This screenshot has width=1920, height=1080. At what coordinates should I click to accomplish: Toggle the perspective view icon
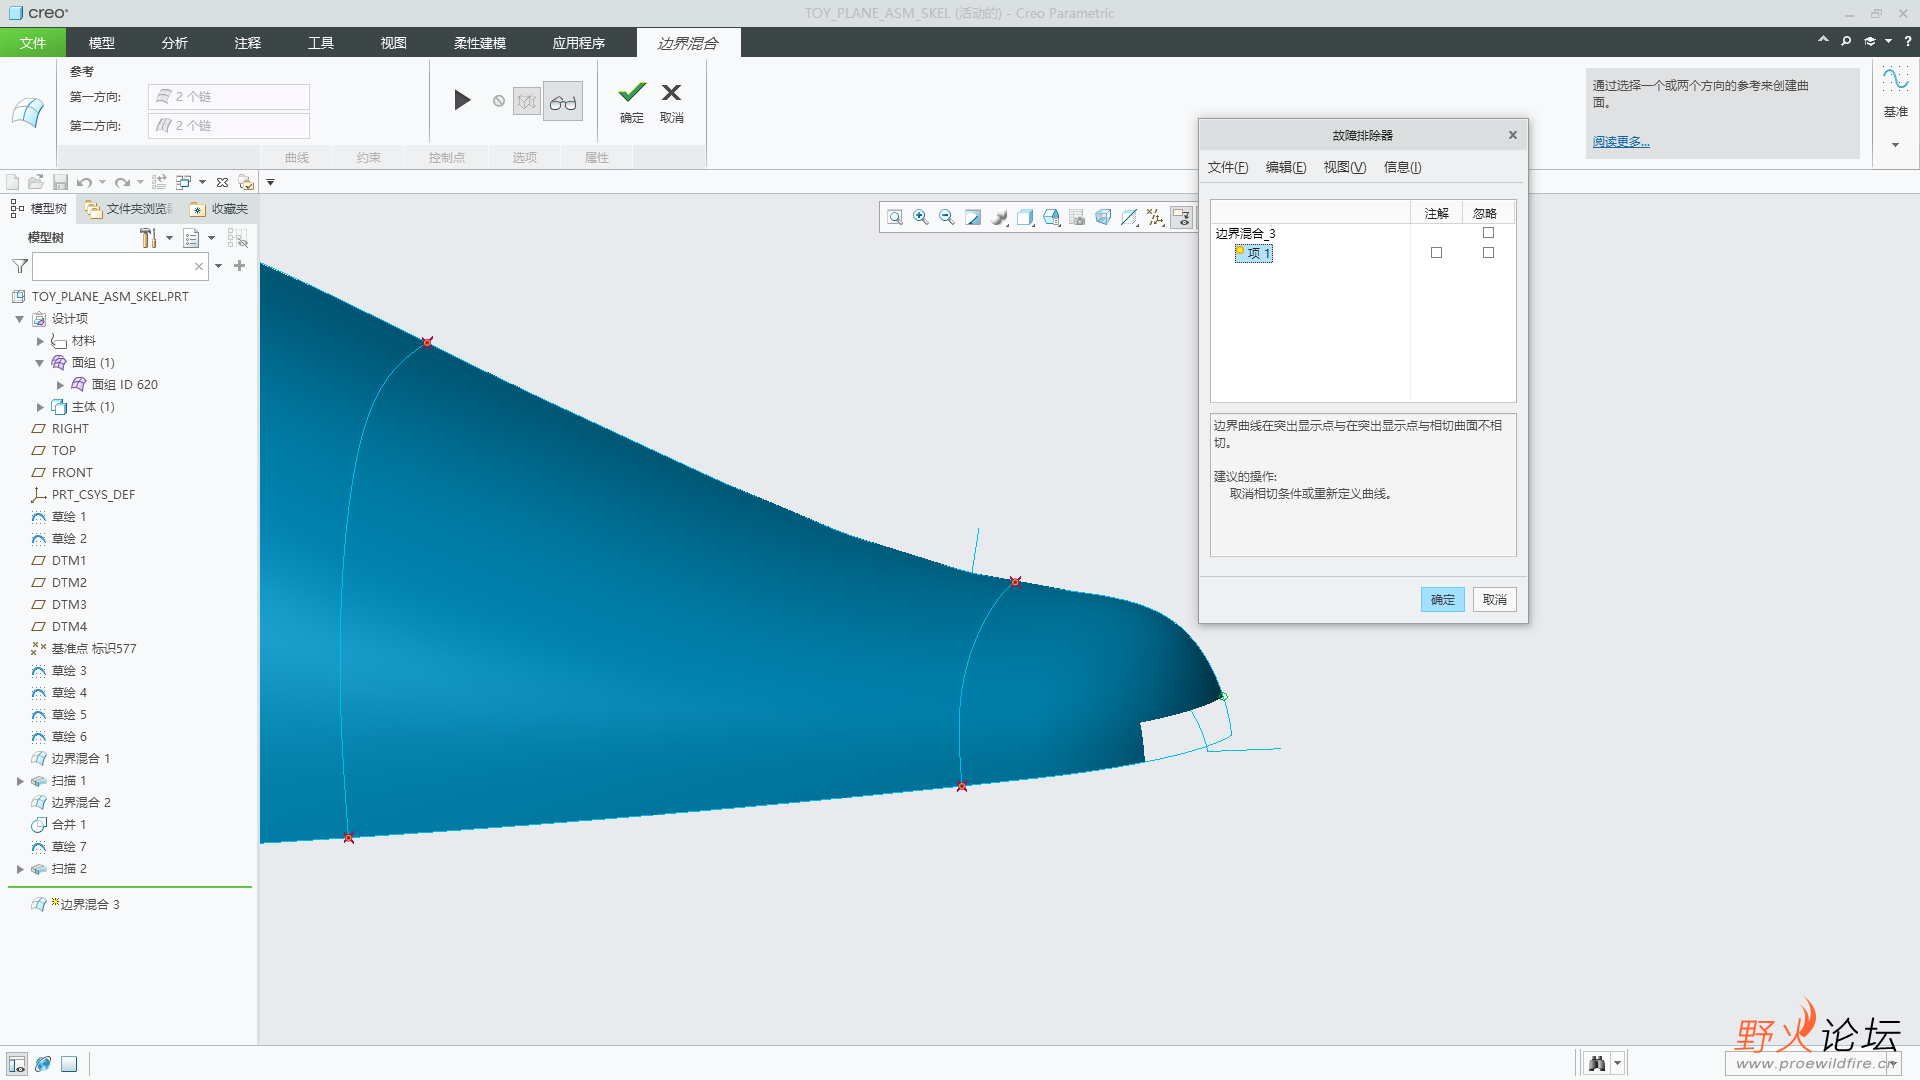[1103, 217]
